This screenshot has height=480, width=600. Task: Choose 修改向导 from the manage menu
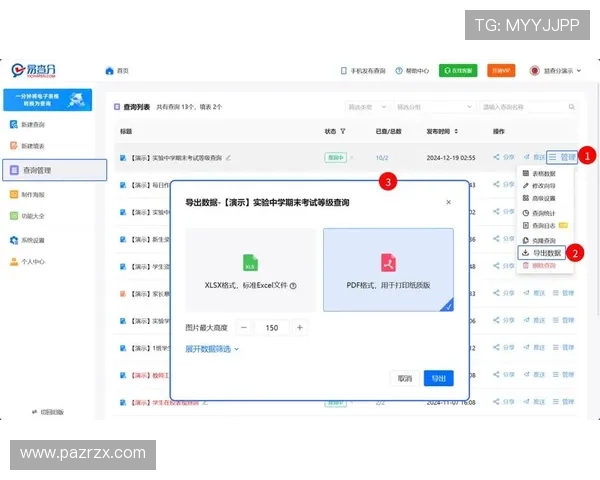(539, 186)
